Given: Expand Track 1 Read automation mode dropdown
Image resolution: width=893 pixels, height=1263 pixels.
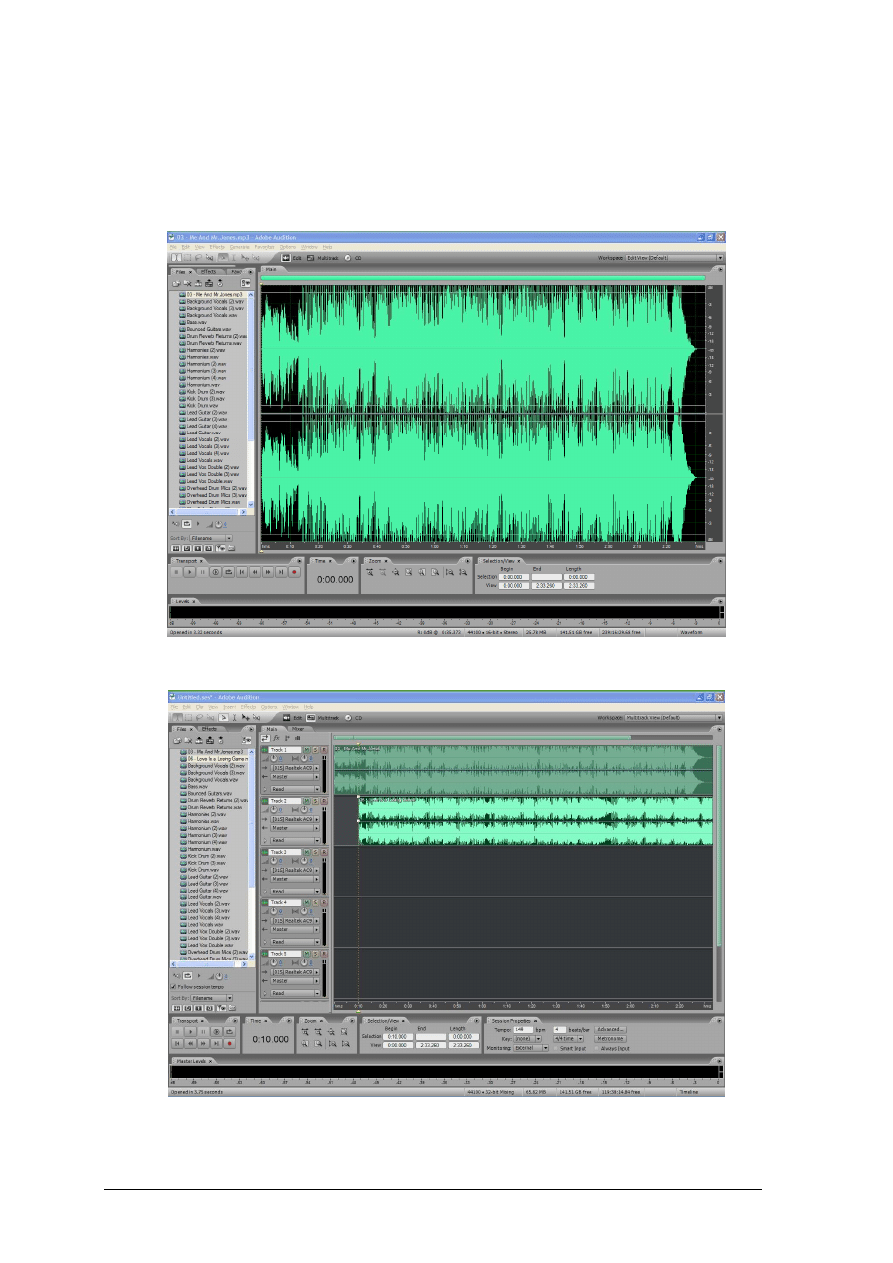Looking at the screenshot, I should click(x=316, y=789).
